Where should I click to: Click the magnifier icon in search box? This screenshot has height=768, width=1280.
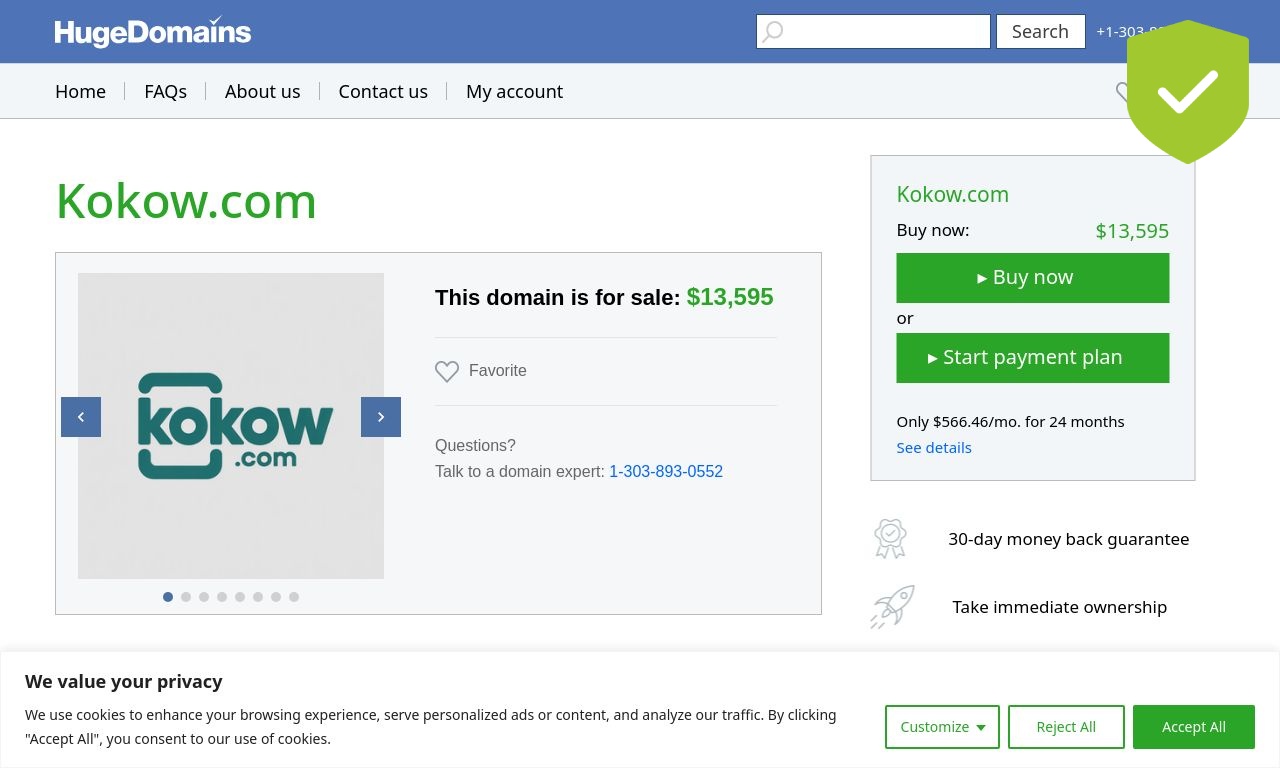(x=773, y=32)
